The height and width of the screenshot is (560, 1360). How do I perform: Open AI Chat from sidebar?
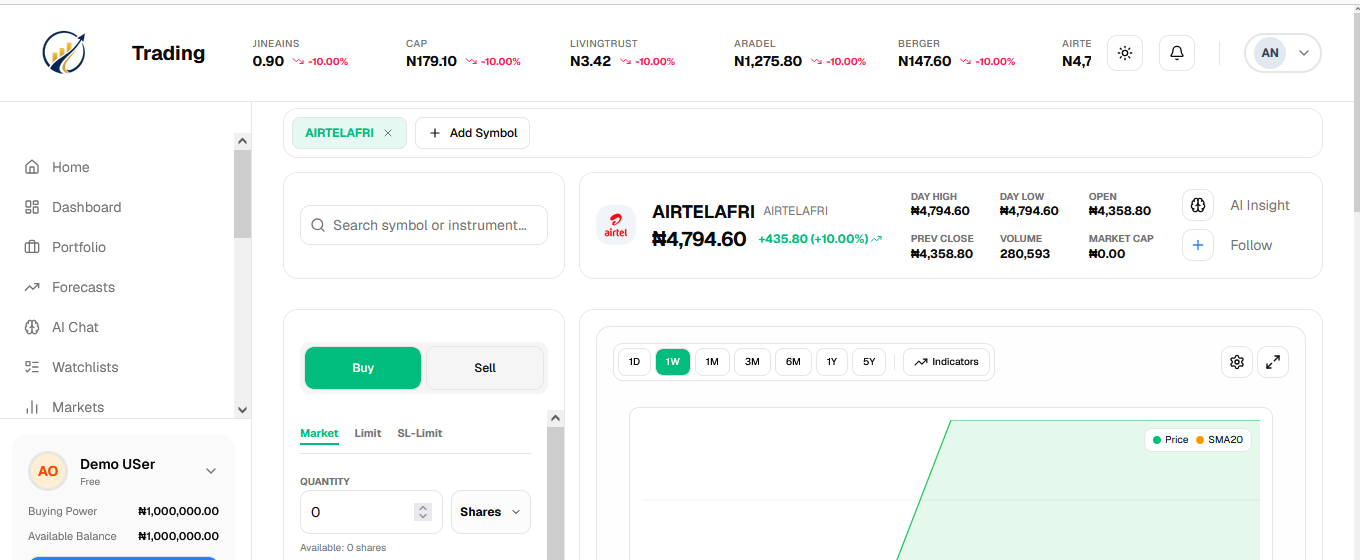pyautogui.click(x=76, y=327)
